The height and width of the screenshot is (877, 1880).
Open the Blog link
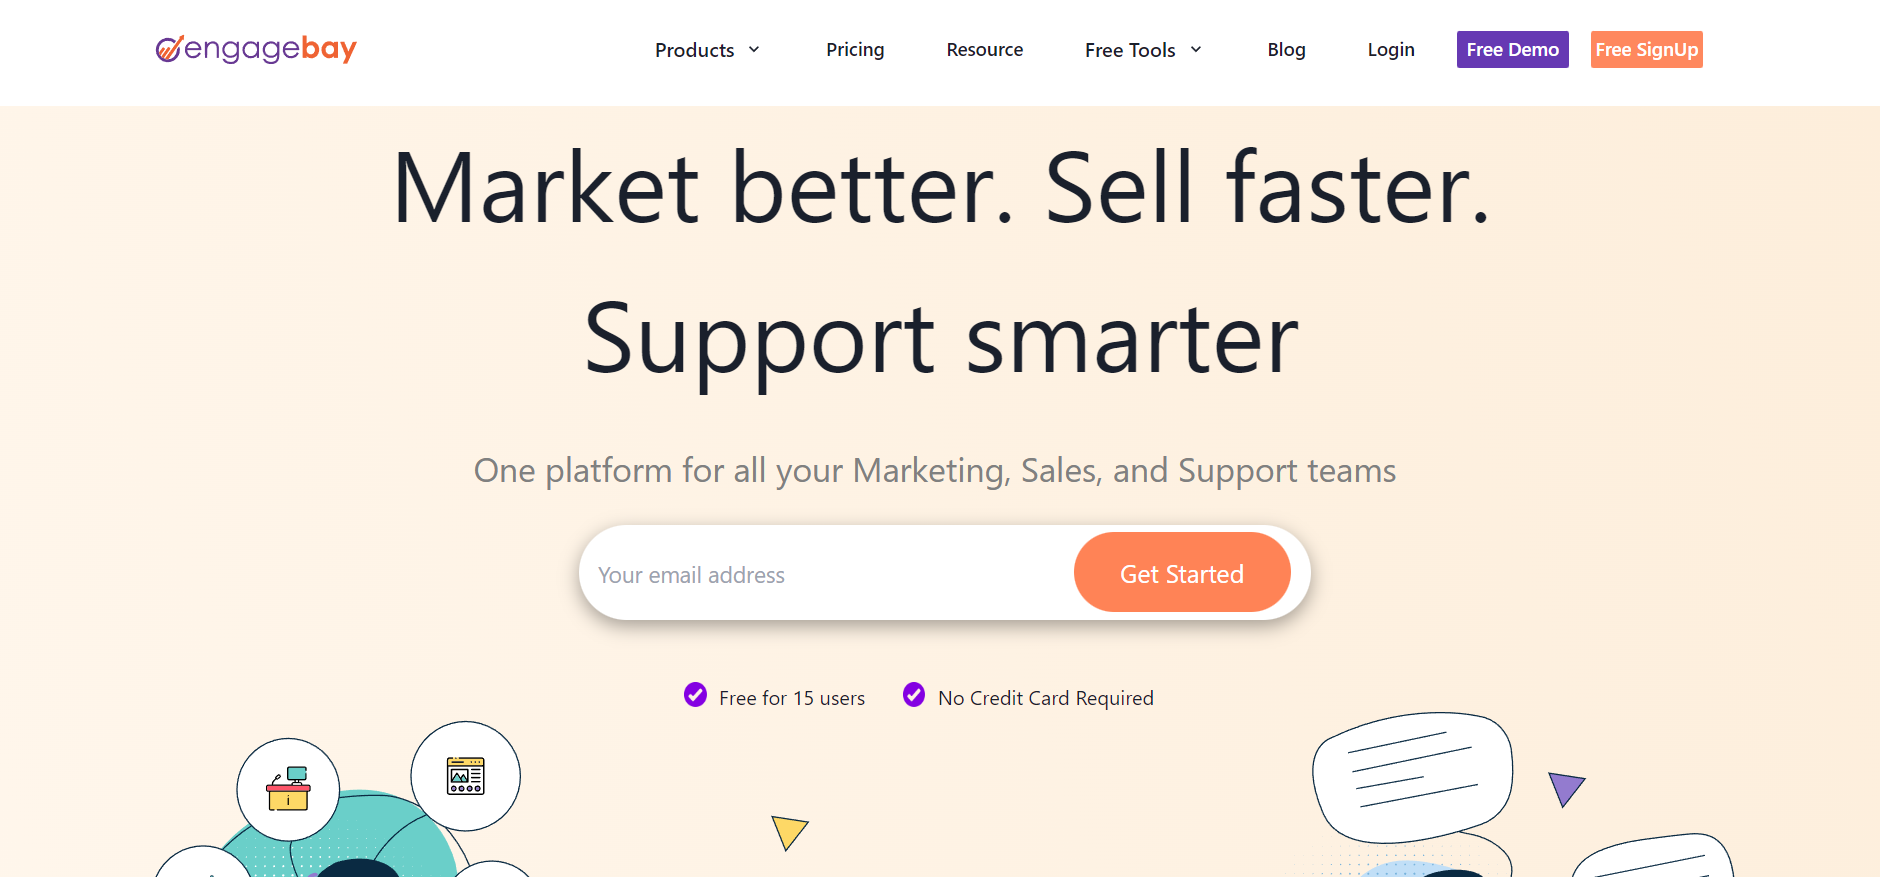tap(1286, 50)
